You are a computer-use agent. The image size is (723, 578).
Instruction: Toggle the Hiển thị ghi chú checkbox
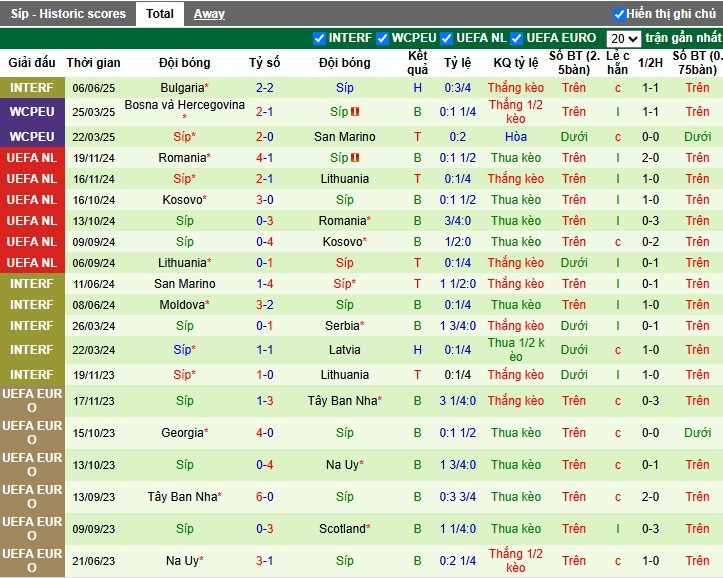pos(619,14)
